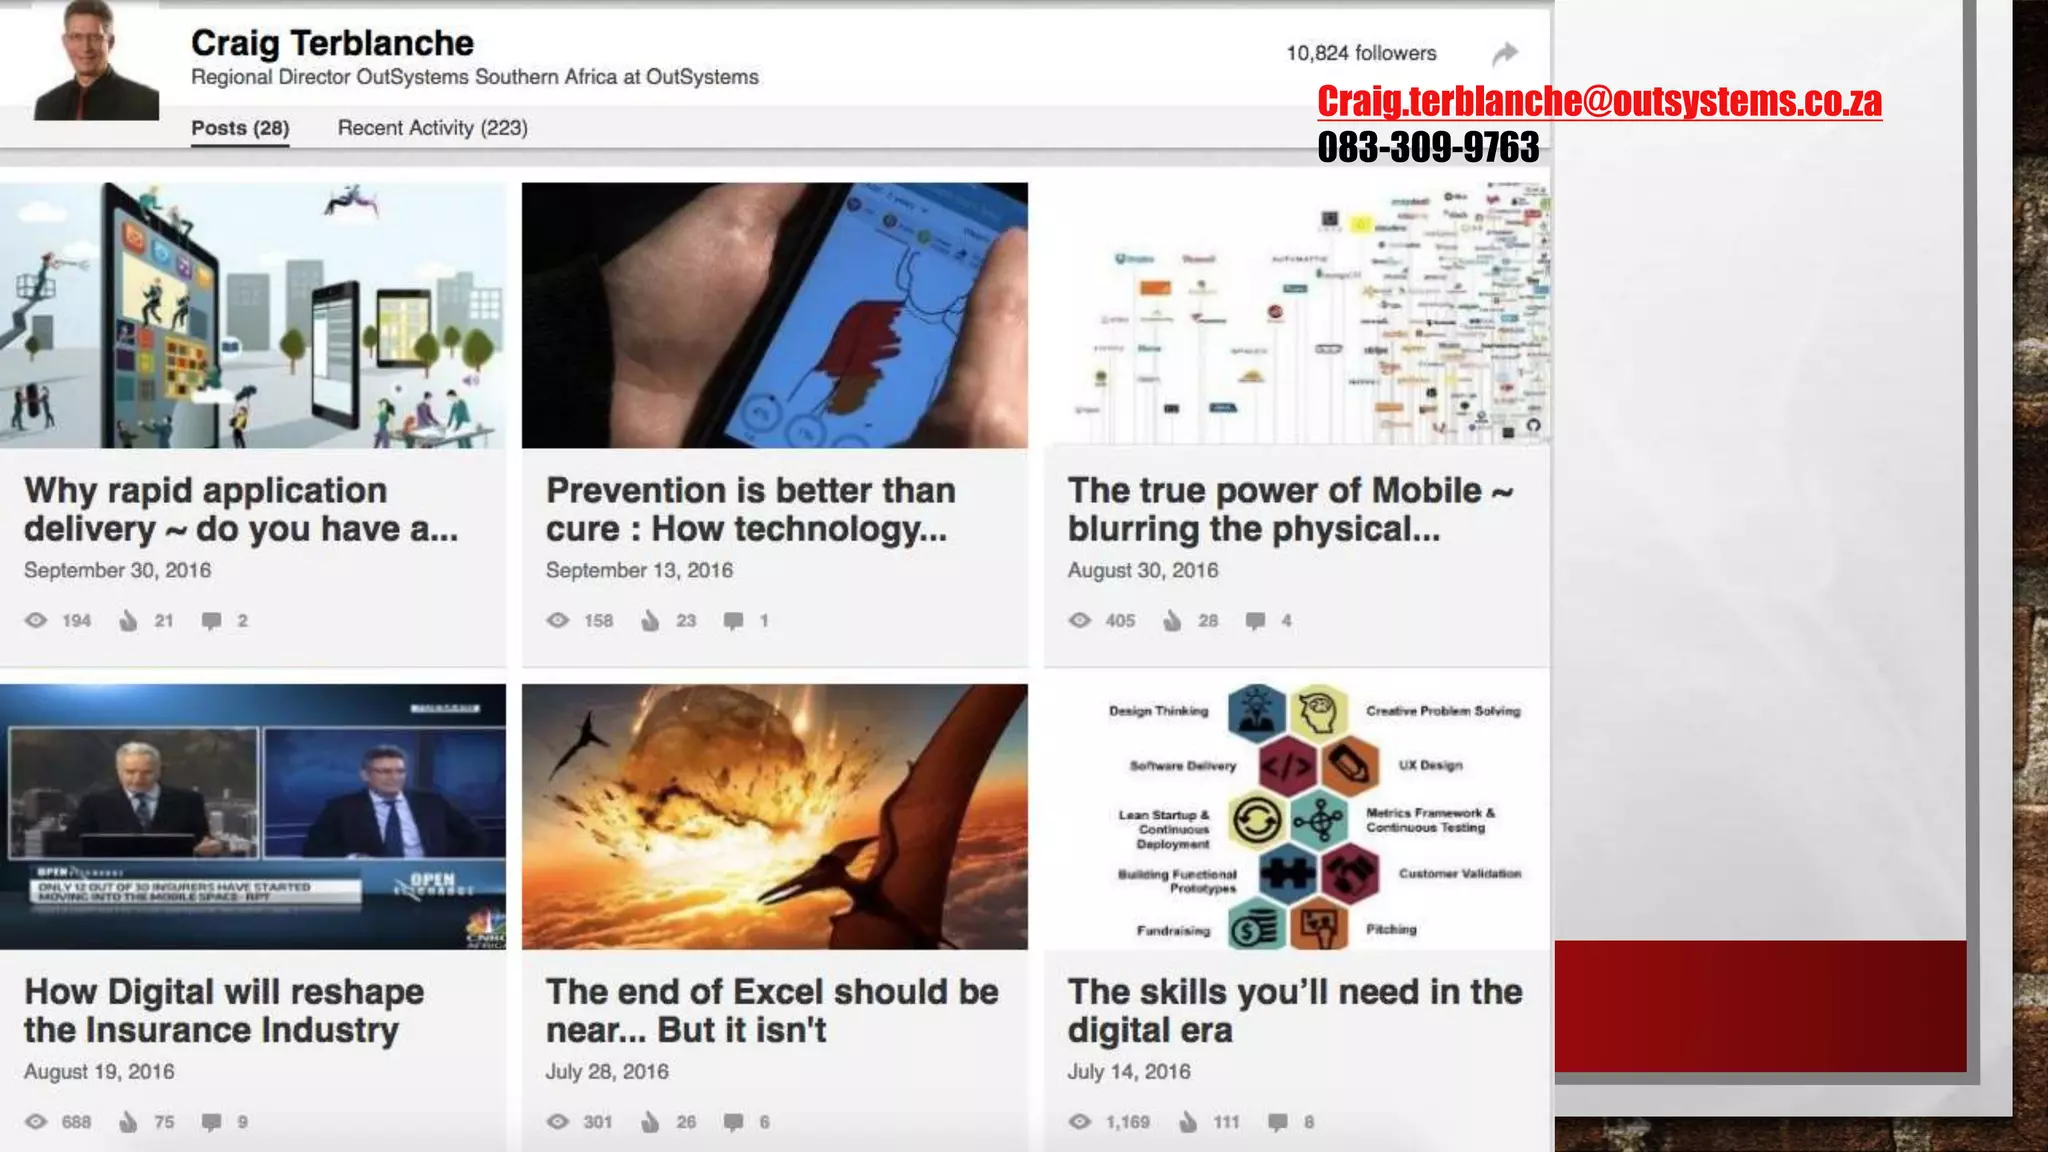Open Craig.terblanche@outsystems.co.za email link
2048x1152 pixels.
coord(1598,101)
